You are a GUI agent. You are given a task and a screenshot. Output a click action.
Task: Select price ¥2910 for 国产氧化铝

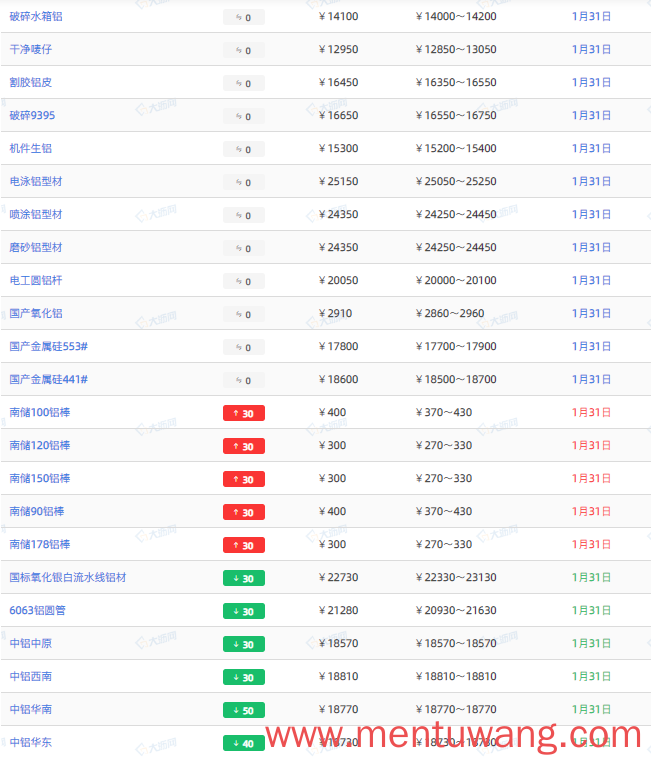point(336,313)
